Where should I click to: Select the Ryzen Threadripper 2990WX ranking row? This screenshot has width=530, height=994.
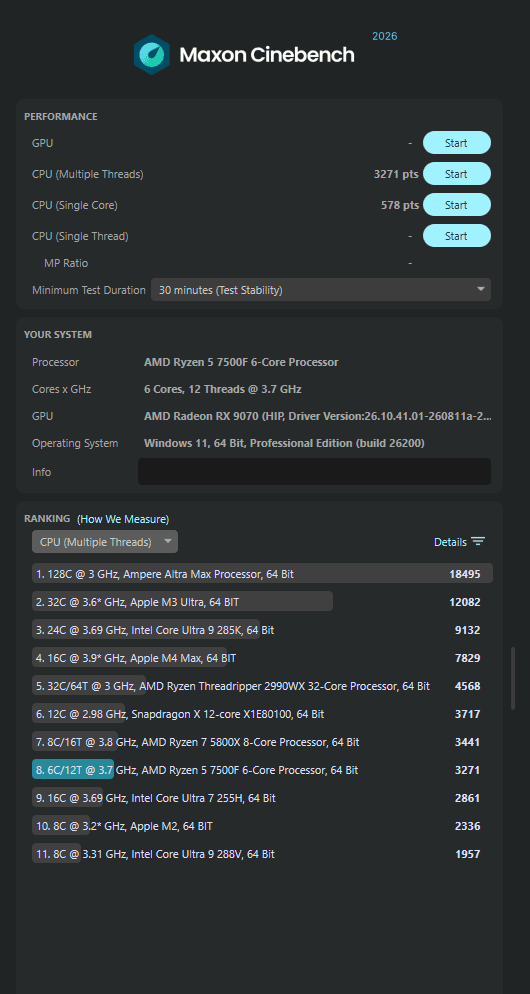(262, 686)
